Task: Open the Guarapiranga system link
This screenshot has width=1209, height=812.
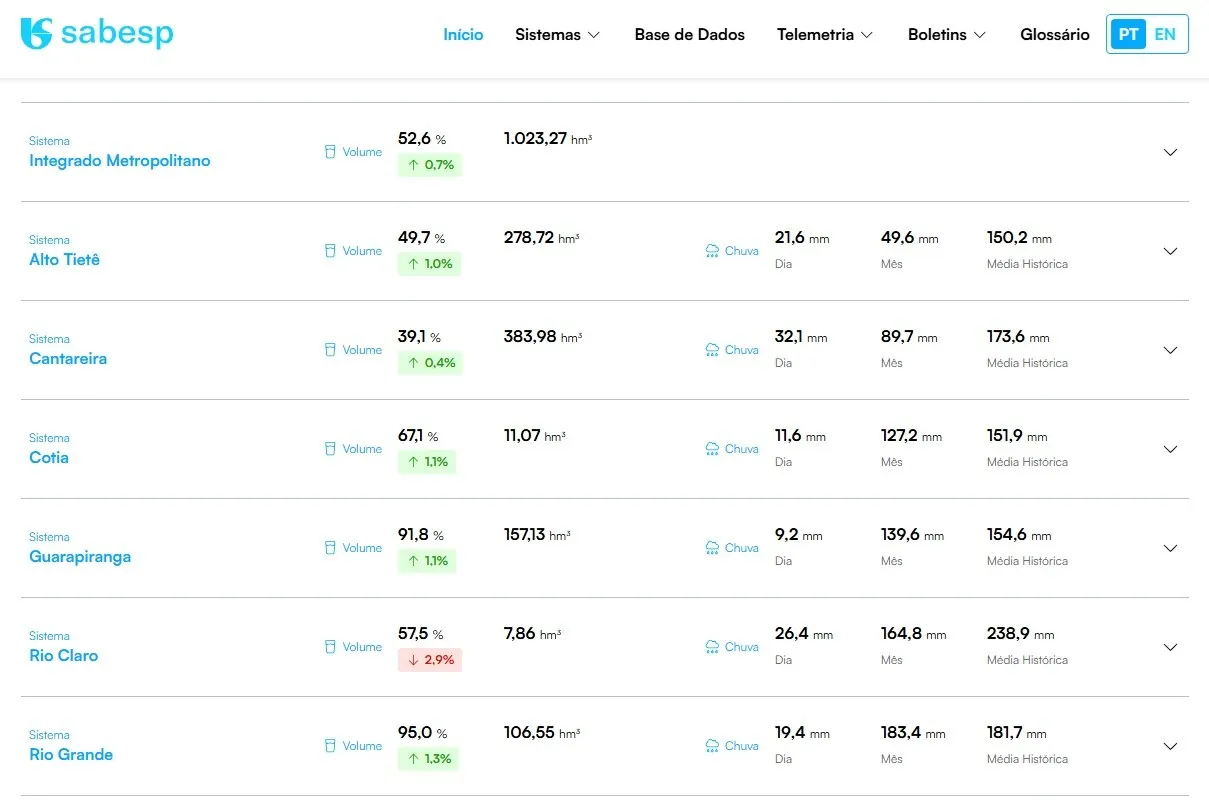Action: click(80, 557)
